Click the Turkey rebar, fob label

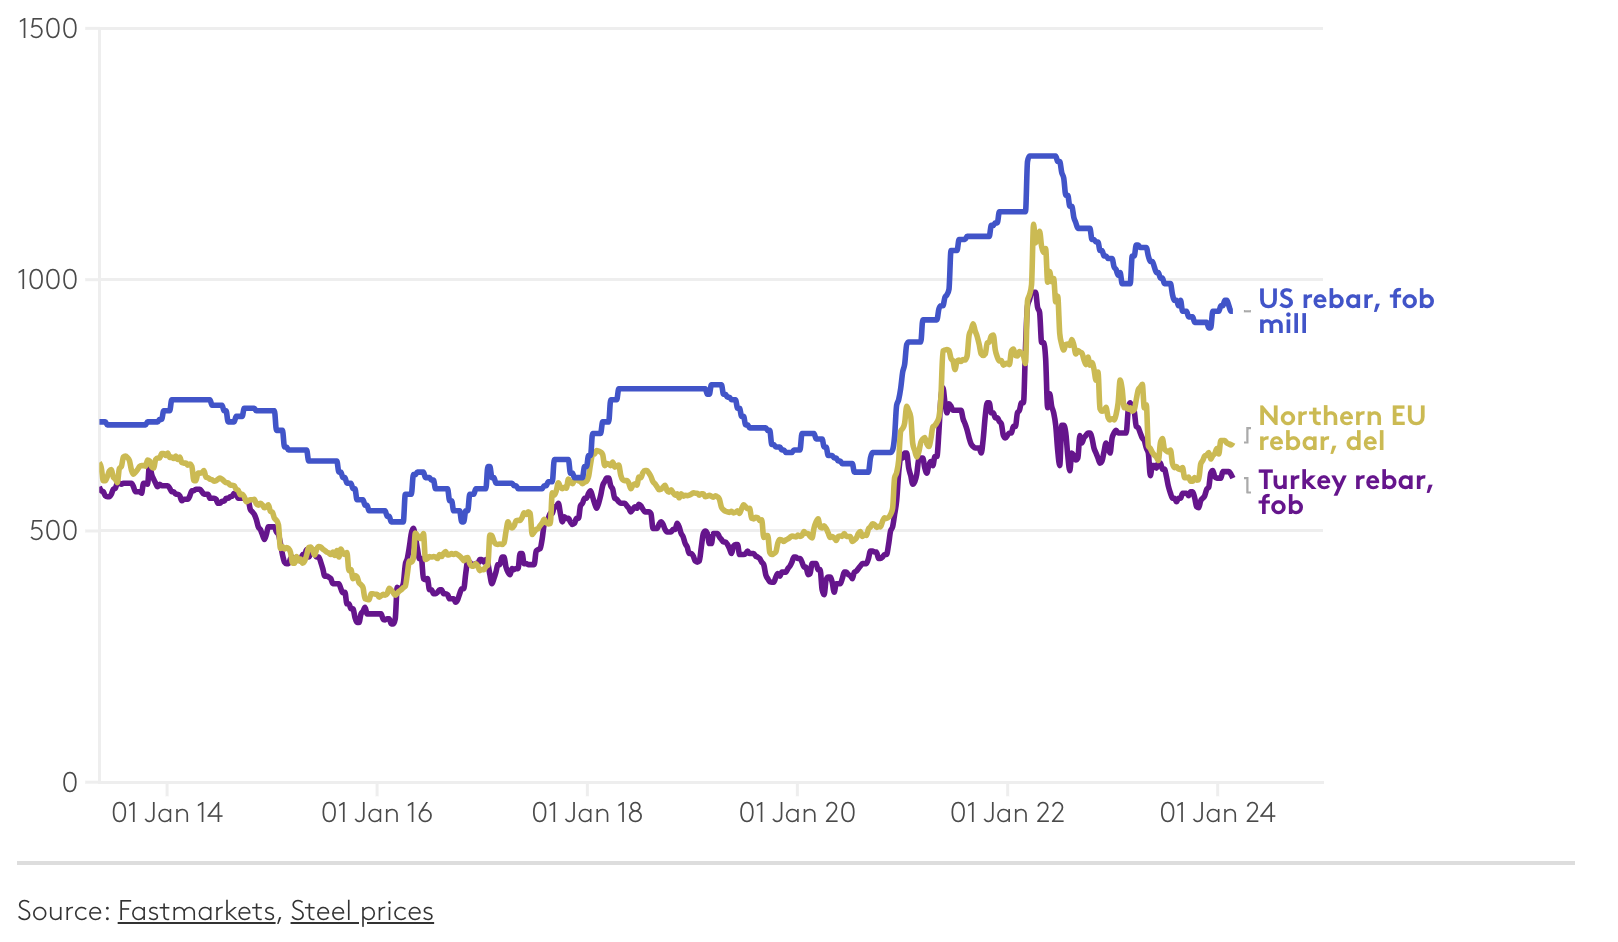click(x=1345, y=492)
